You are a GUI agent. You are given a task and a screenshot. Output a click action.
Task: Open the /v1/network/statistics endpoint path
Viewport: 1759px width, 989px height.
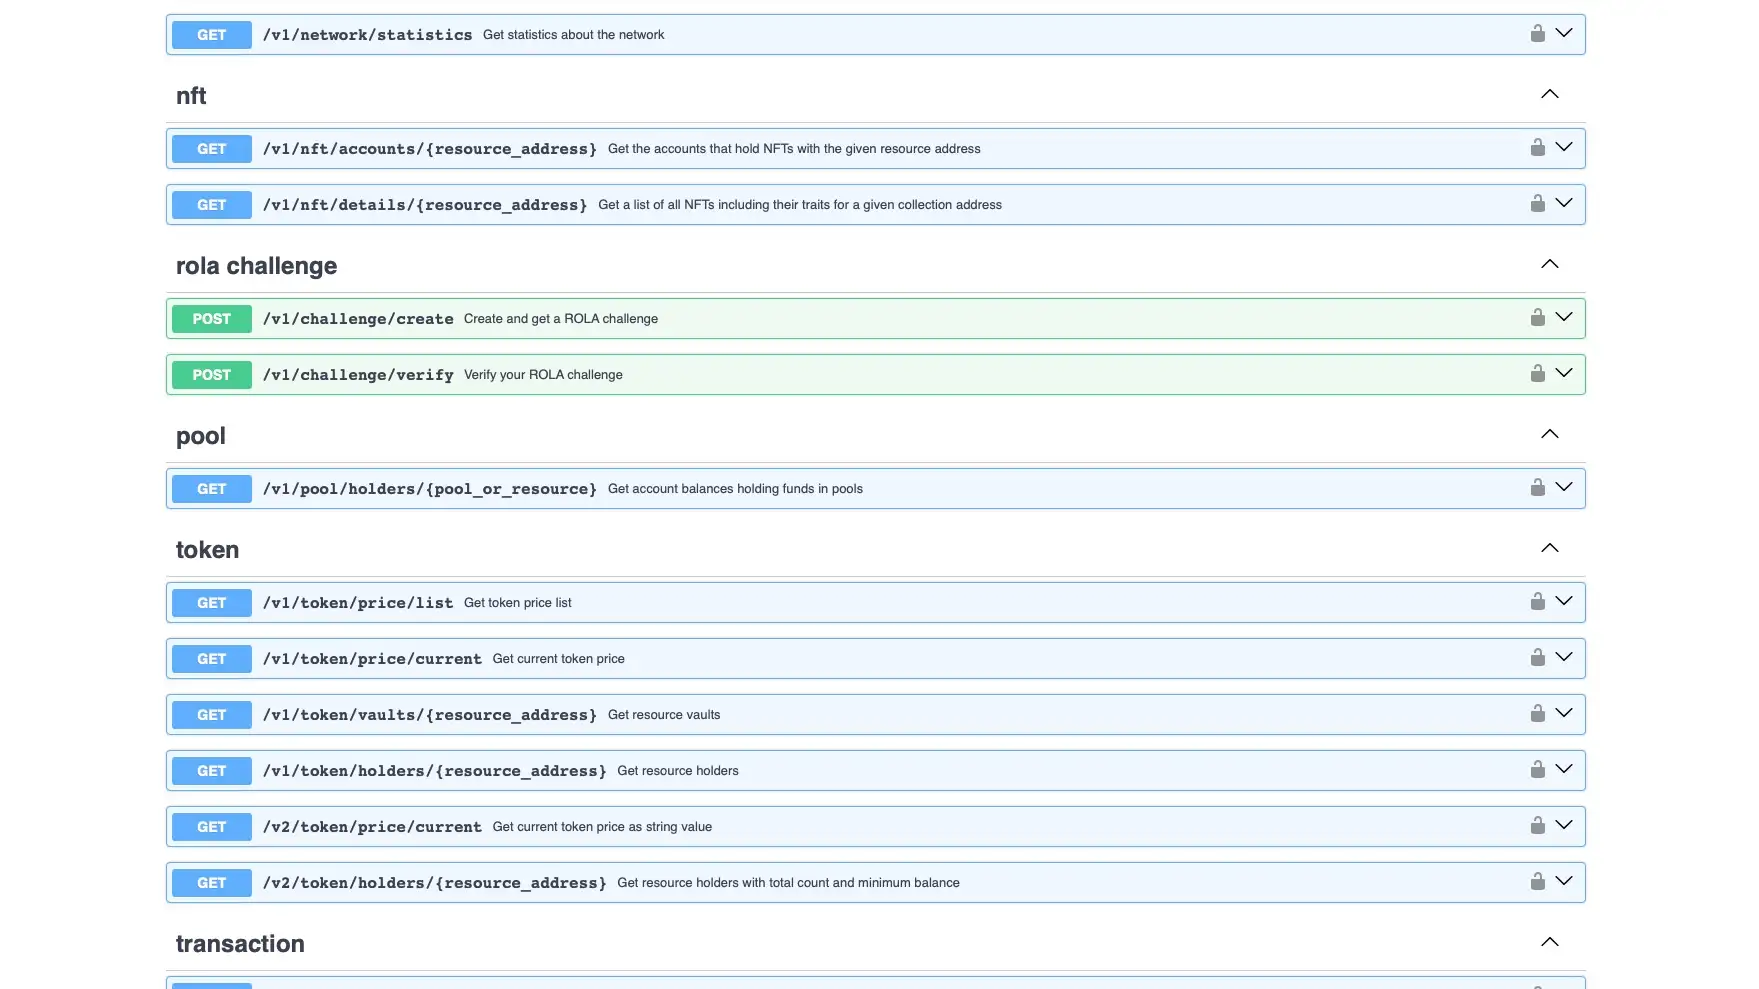coord(367,35)
